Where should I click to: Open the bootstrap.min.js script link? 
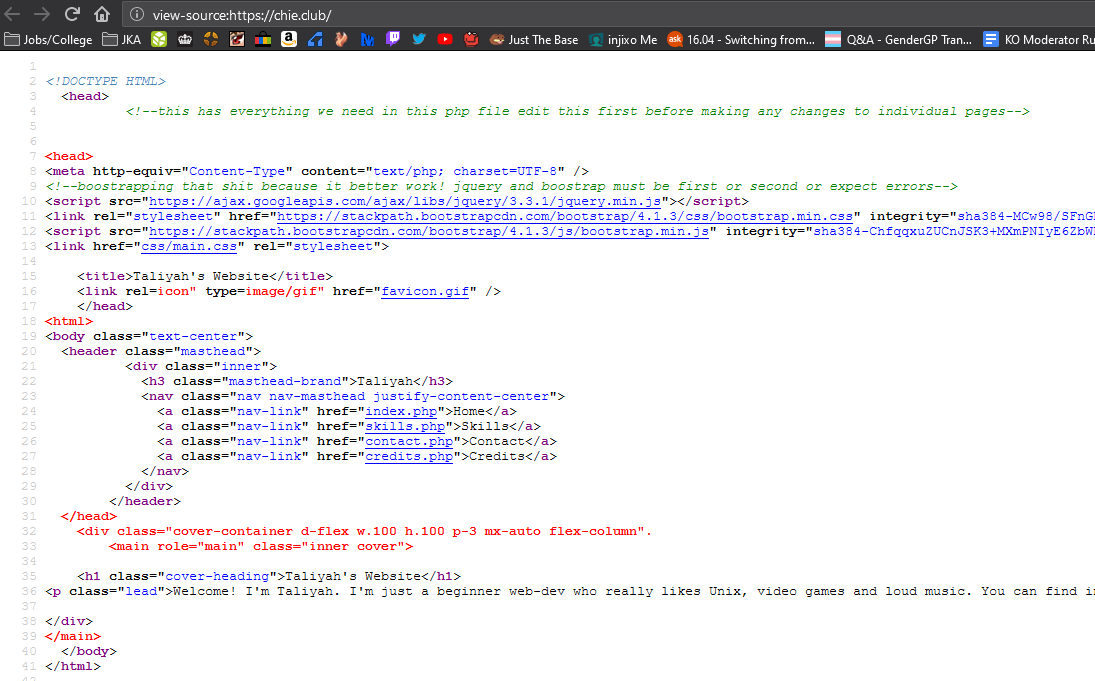pos(429,231)
